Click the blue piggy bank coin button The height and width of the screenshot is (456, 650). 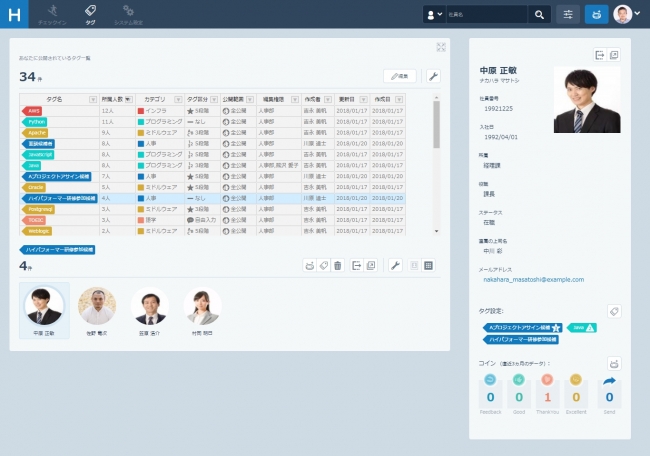point(595,14)
